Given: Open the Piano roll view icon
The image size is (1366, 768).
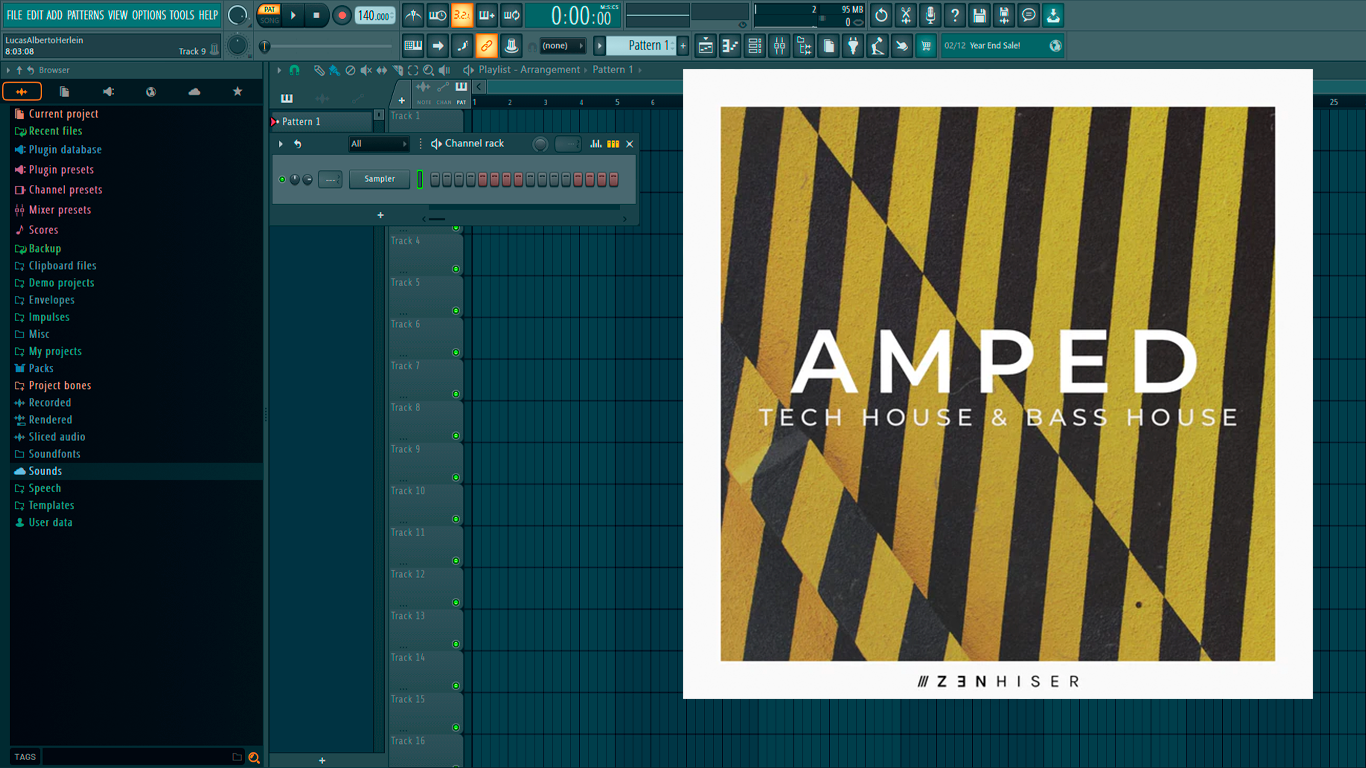Looking at the screenshot, I should click(730, 45).
